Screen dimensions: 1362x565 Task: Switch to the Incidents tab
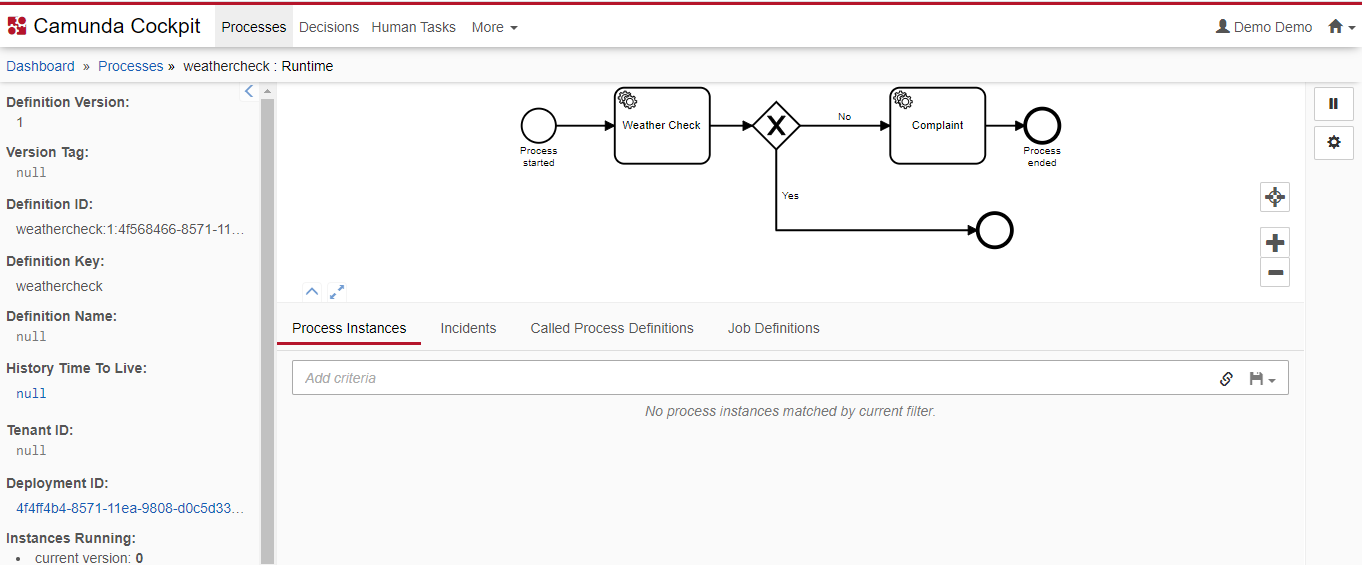tap(468, 328)
